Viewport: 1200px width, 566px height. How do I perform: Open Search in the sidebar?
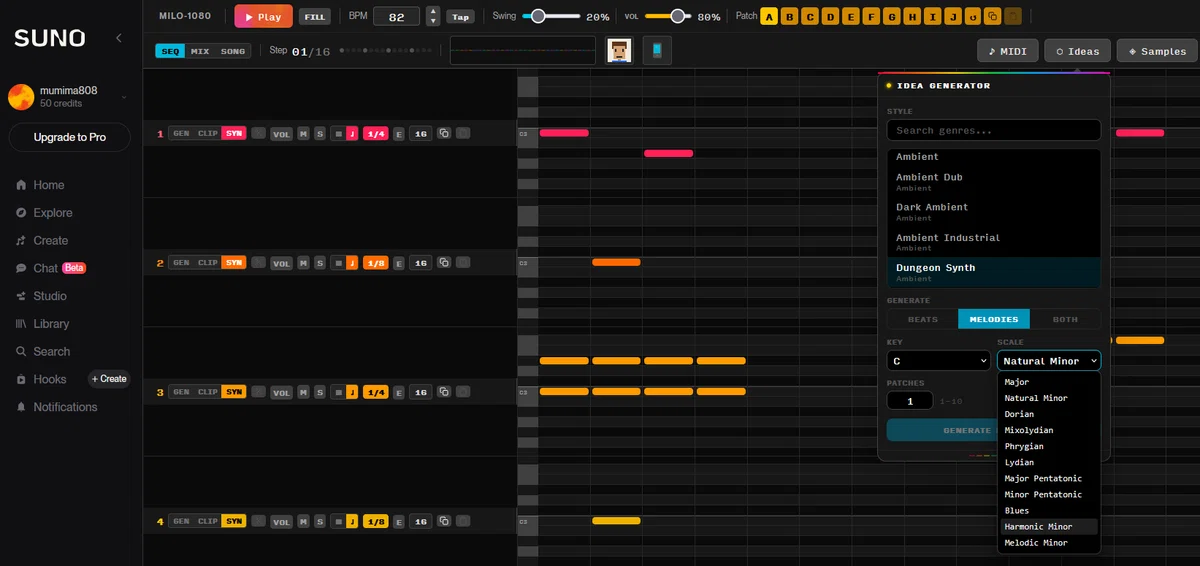(43, 352)
